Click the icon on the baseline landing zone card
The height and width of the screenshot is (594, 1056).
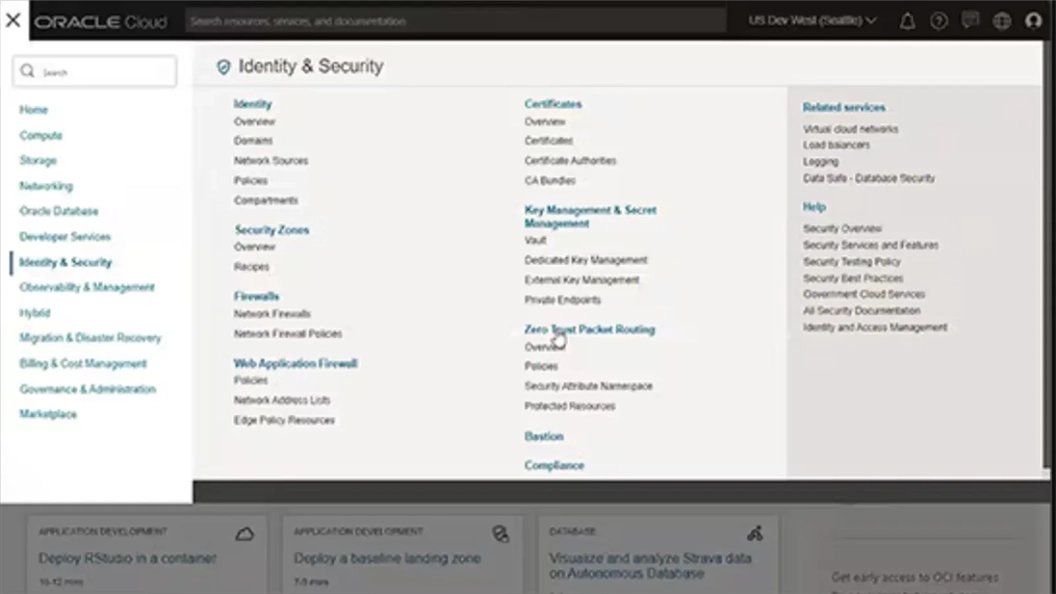[x=500, y=534]
